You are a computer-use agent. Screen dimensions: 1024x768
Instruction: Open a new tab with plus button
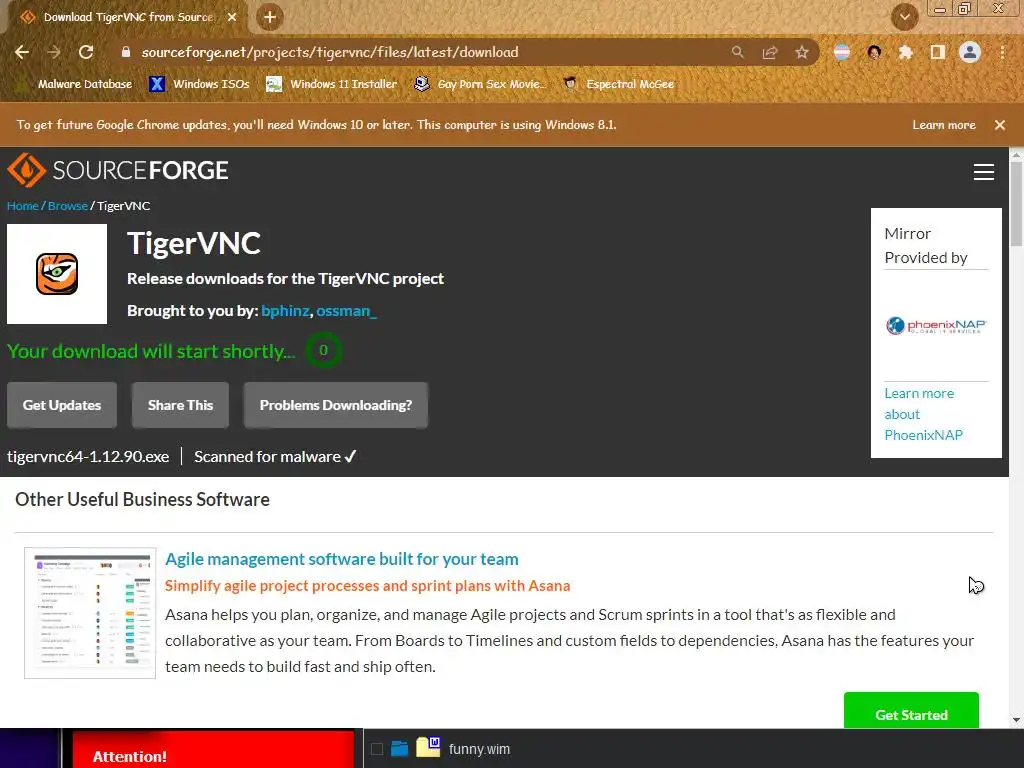click(x=270, y=17)
